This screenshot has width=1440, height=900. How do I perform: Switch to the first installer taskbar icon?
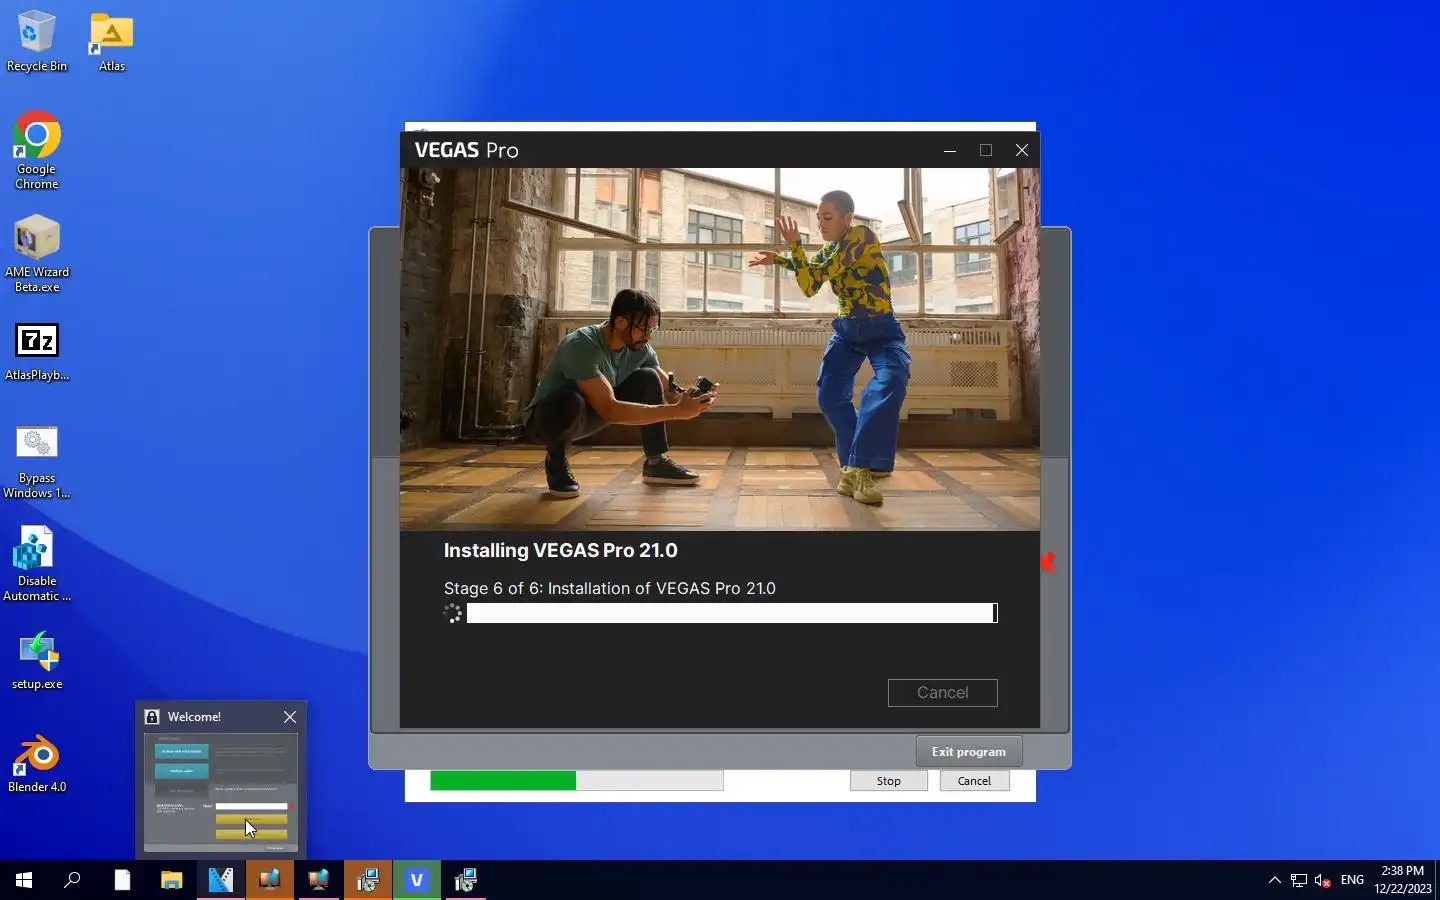[x=367, y=880]
